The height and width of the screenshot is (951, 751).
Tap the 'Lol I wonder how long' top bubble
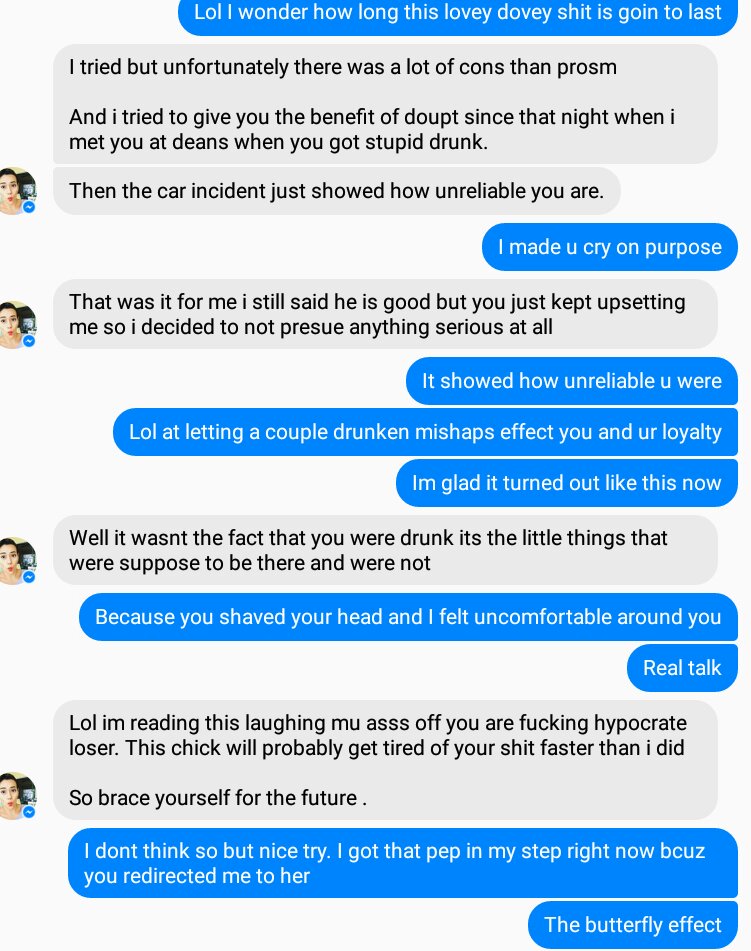tap(457, 13)
